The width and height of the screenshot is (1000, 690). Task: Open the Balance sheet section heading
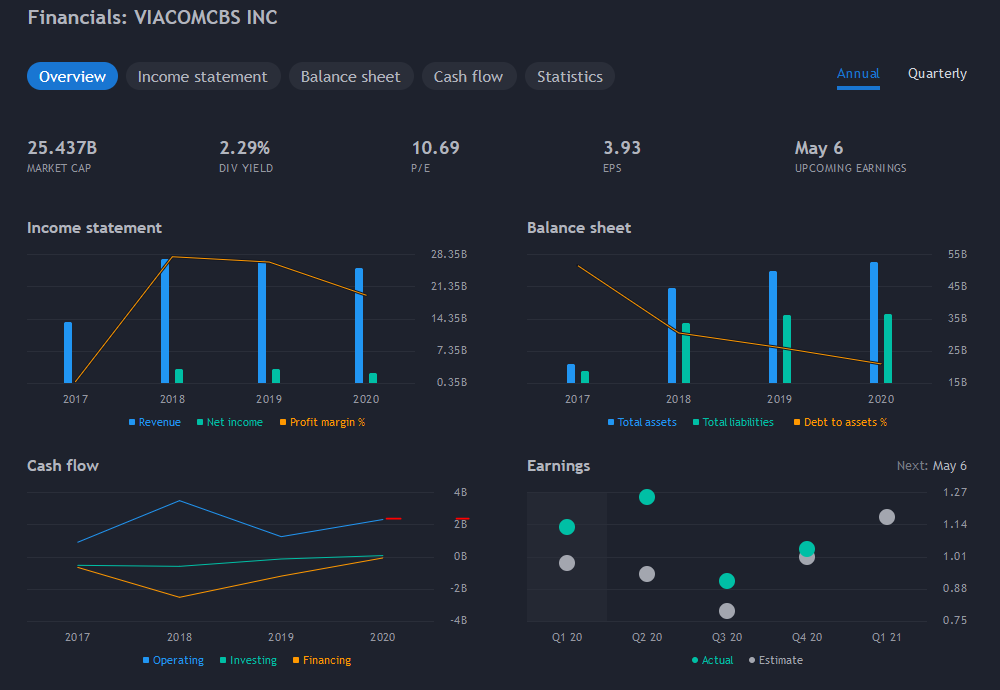pyautogui.click(x=578, y=228)
